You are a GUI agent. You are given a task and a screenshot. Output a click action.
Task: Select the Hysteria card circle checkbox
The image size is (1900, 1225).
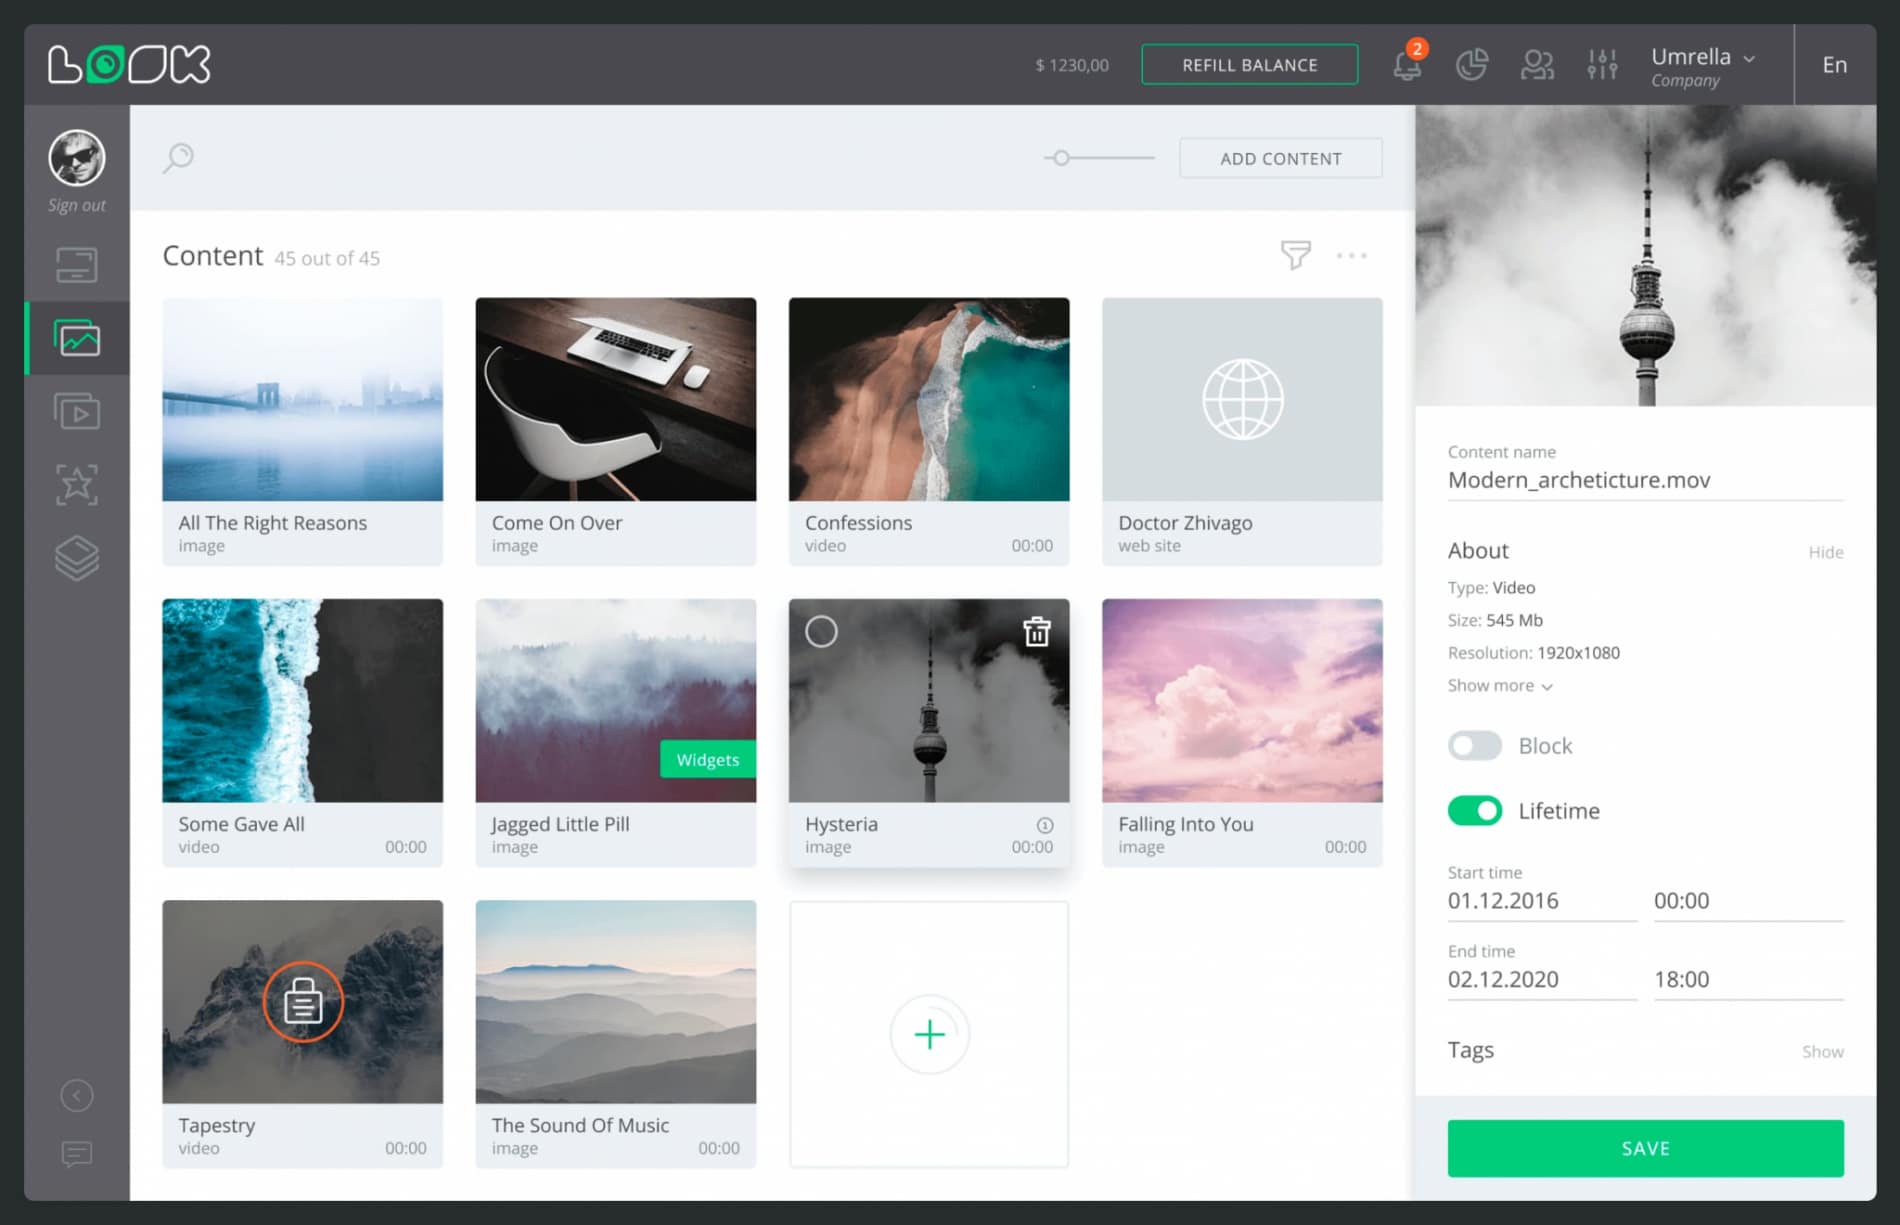pos(821,632)
